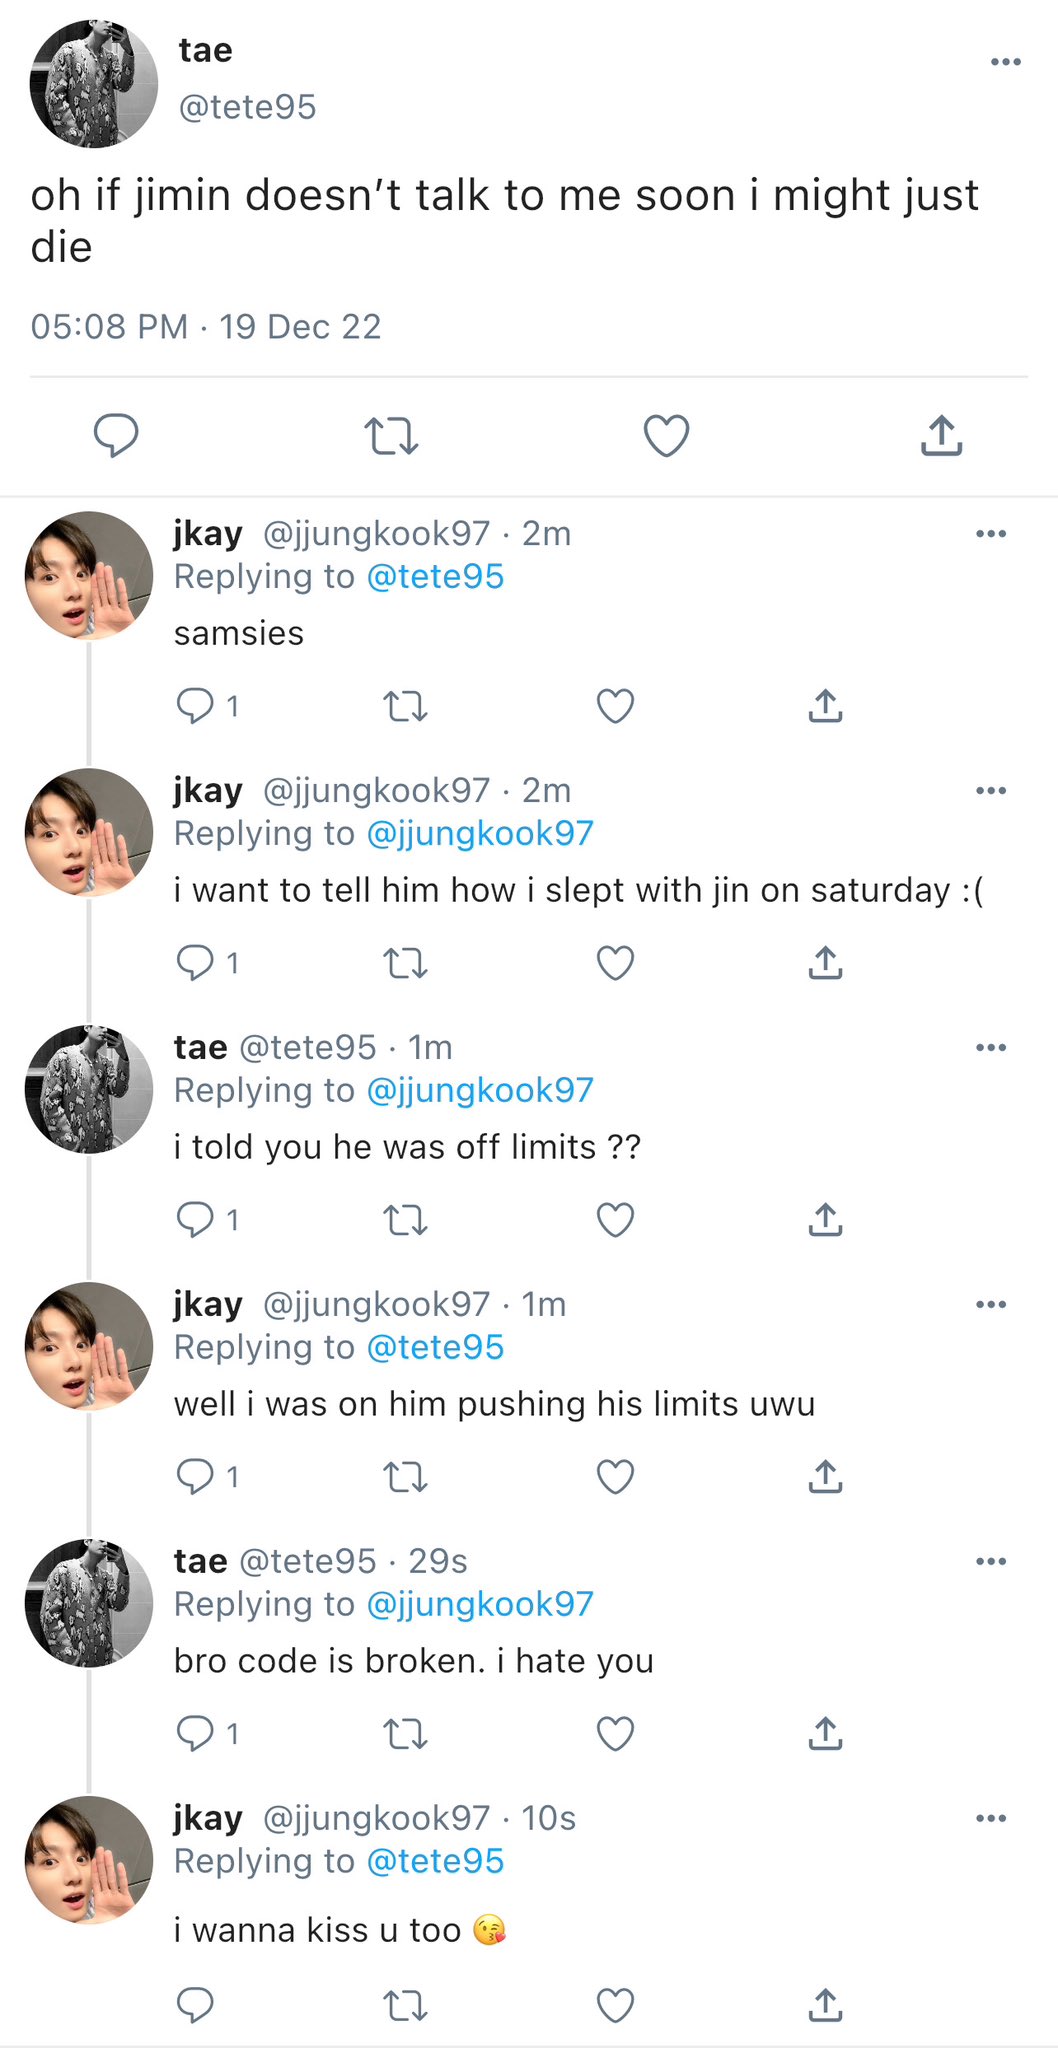Reply to the main tweet by tae
The image size is (1058, 2048).
tap(116, 436)
